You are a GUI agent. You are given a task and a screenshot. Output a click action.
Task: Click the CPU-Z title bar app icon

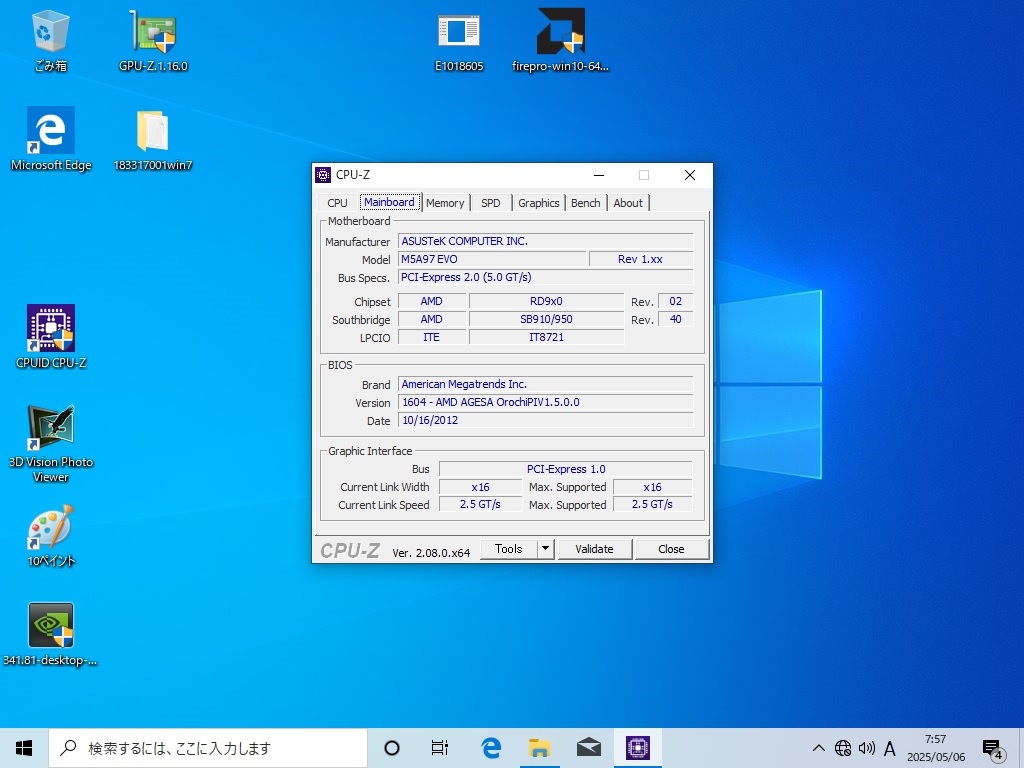point(323,175)
